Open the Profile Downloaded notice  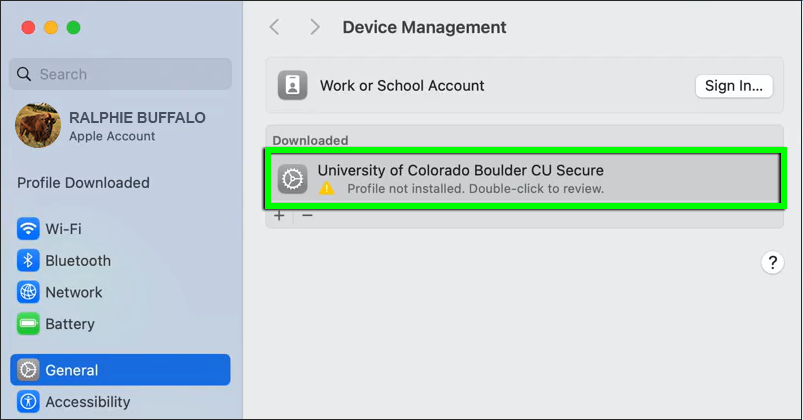click(83, 183)
